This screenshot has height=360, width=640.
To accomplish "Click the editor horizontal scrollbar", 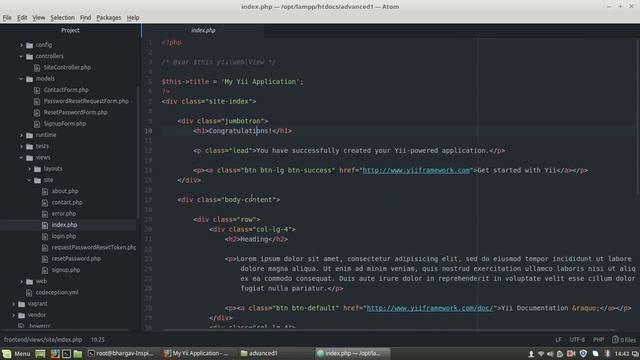I will click(388, 329).
